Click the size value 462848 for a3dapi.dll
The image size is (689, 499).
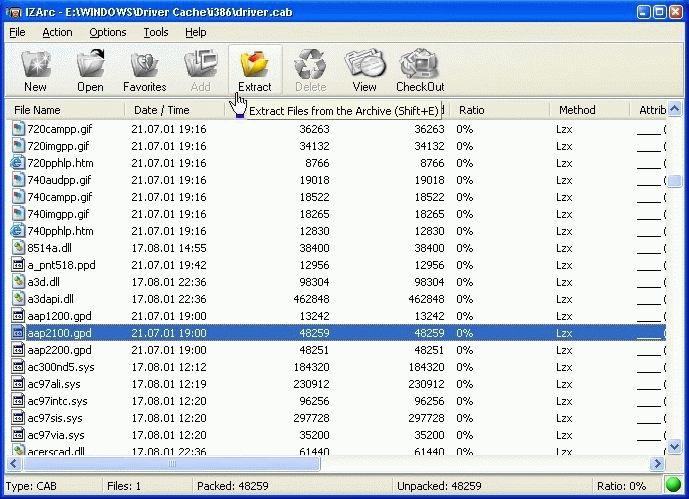[311, 299]
